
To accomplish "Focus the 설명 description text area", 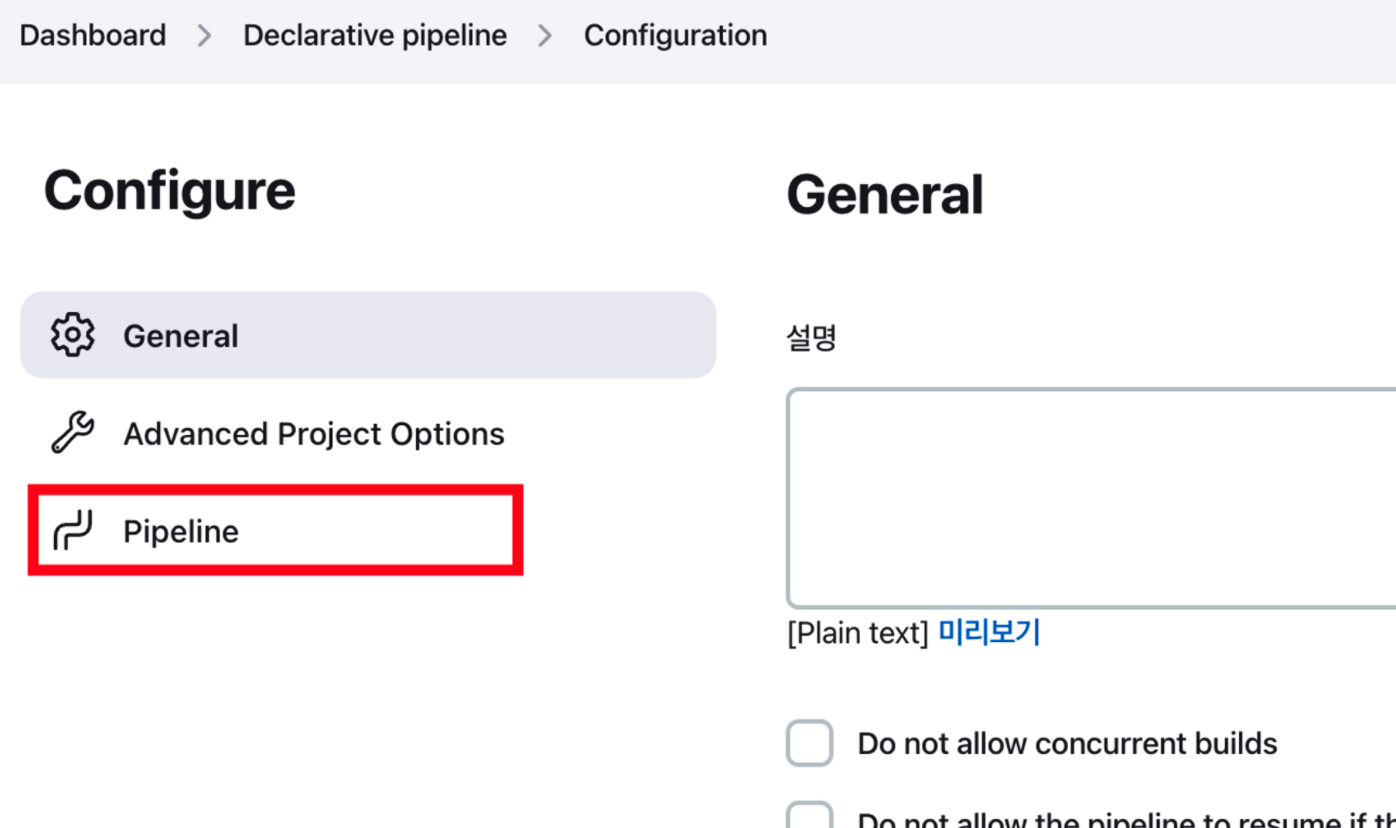I will click(x=1091, y=498).
